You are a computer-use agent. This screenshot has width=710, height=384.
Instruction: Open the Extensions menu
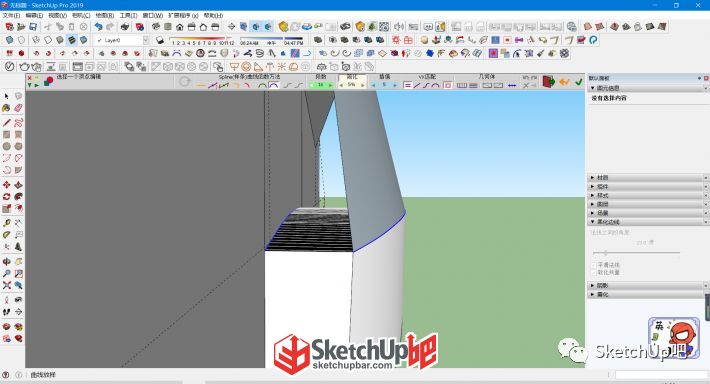[x=183, y=15]
